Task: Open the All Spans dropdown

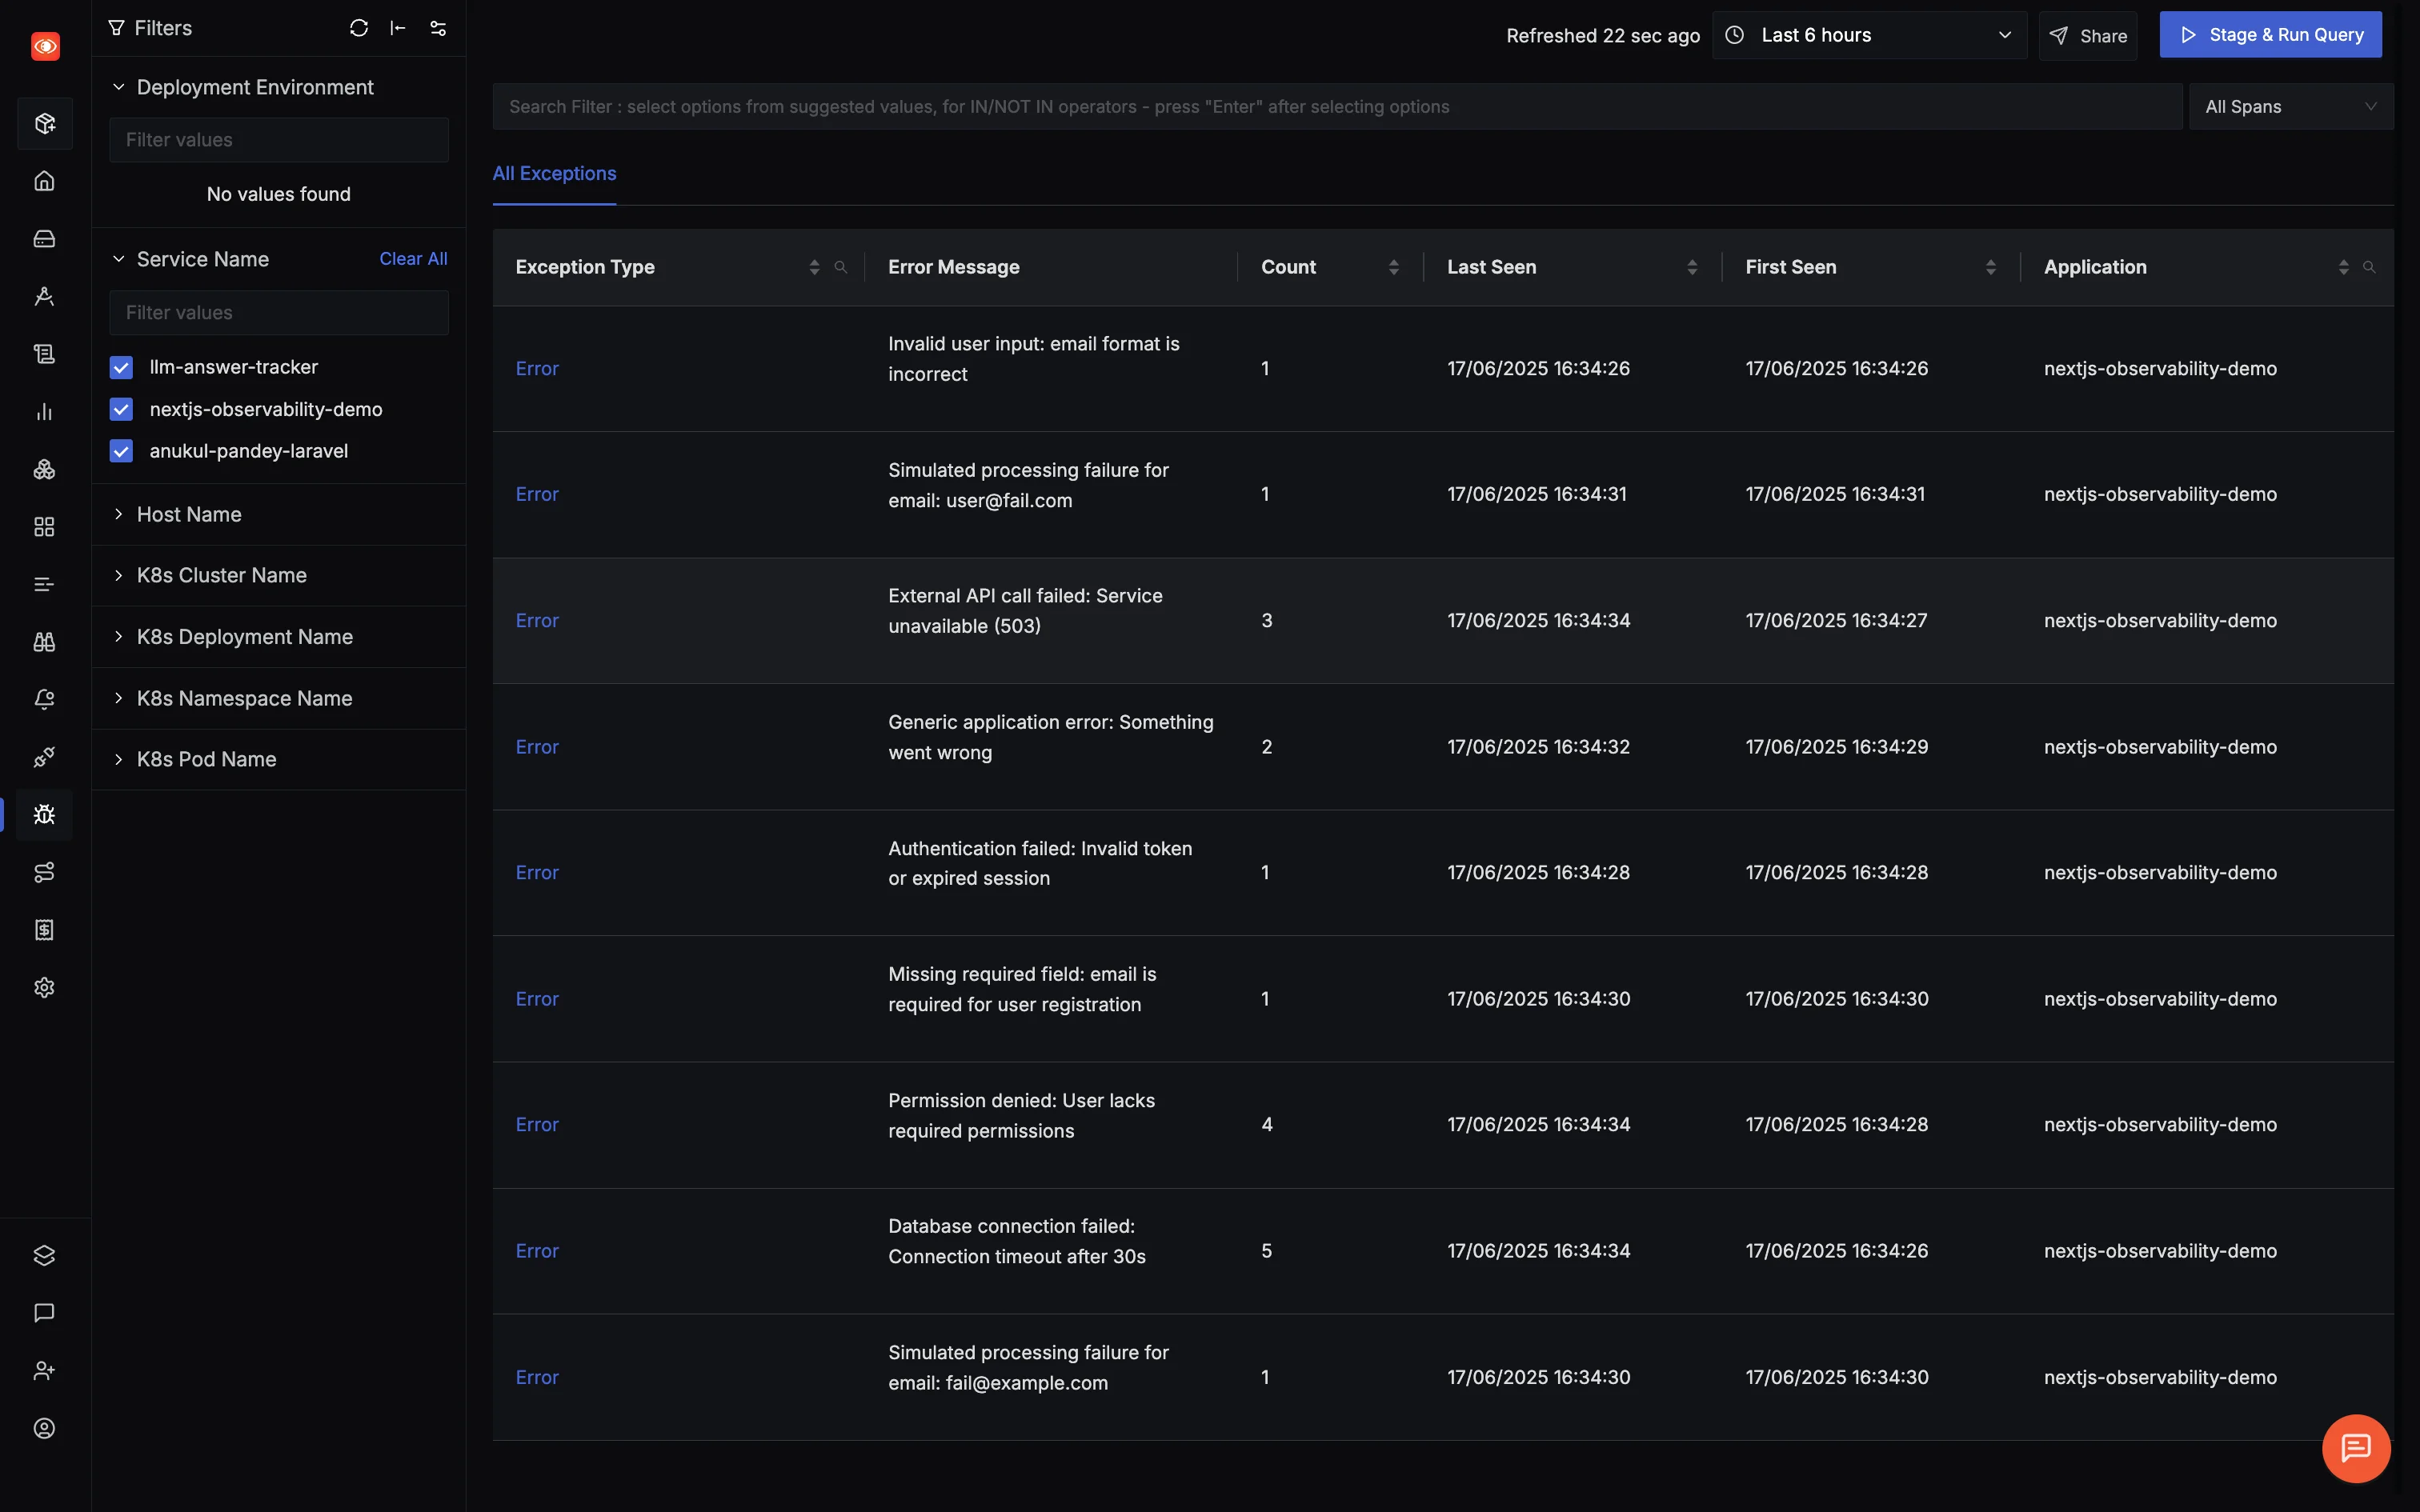Action: [x=2290, y=106]
